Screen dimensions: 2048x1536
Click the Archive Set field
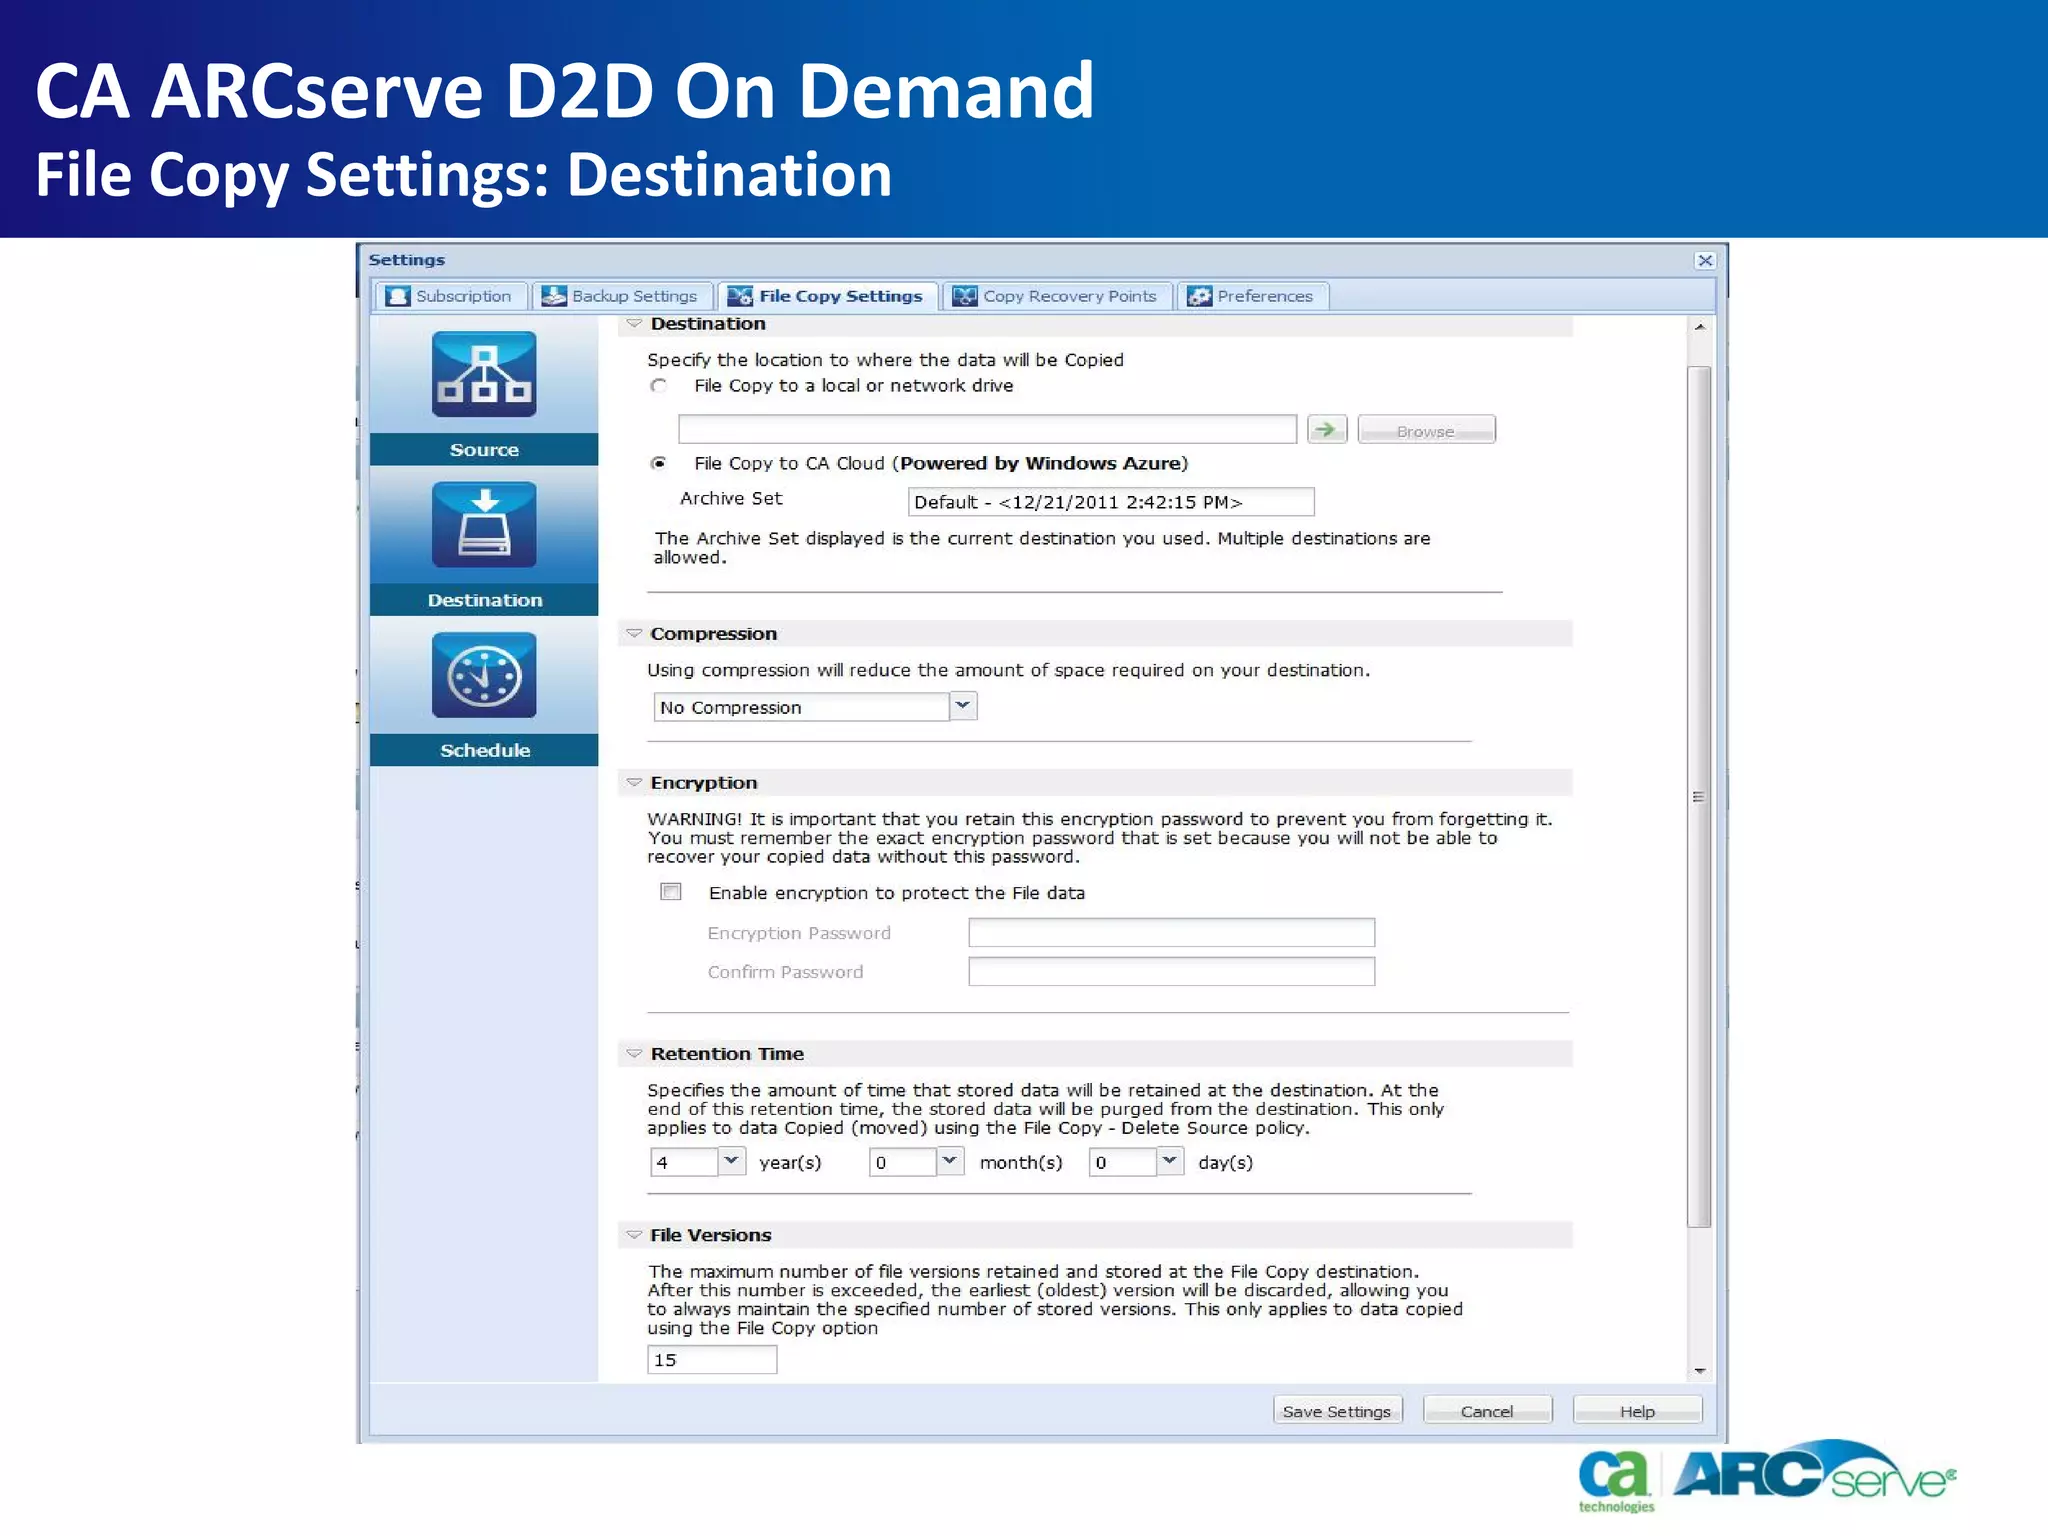point(1111,501)
